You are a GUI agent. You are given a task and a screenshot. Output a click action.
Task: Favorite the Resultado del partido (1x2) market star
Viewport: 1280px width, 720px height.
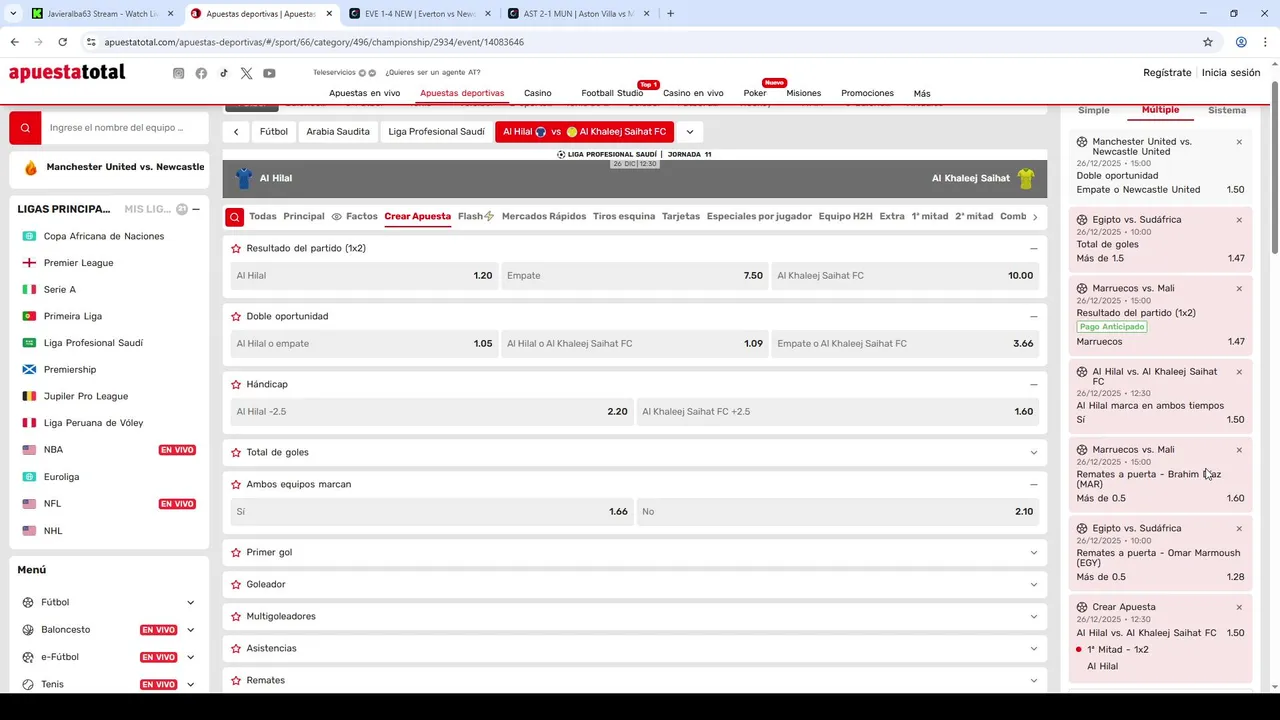click(236, 248)
